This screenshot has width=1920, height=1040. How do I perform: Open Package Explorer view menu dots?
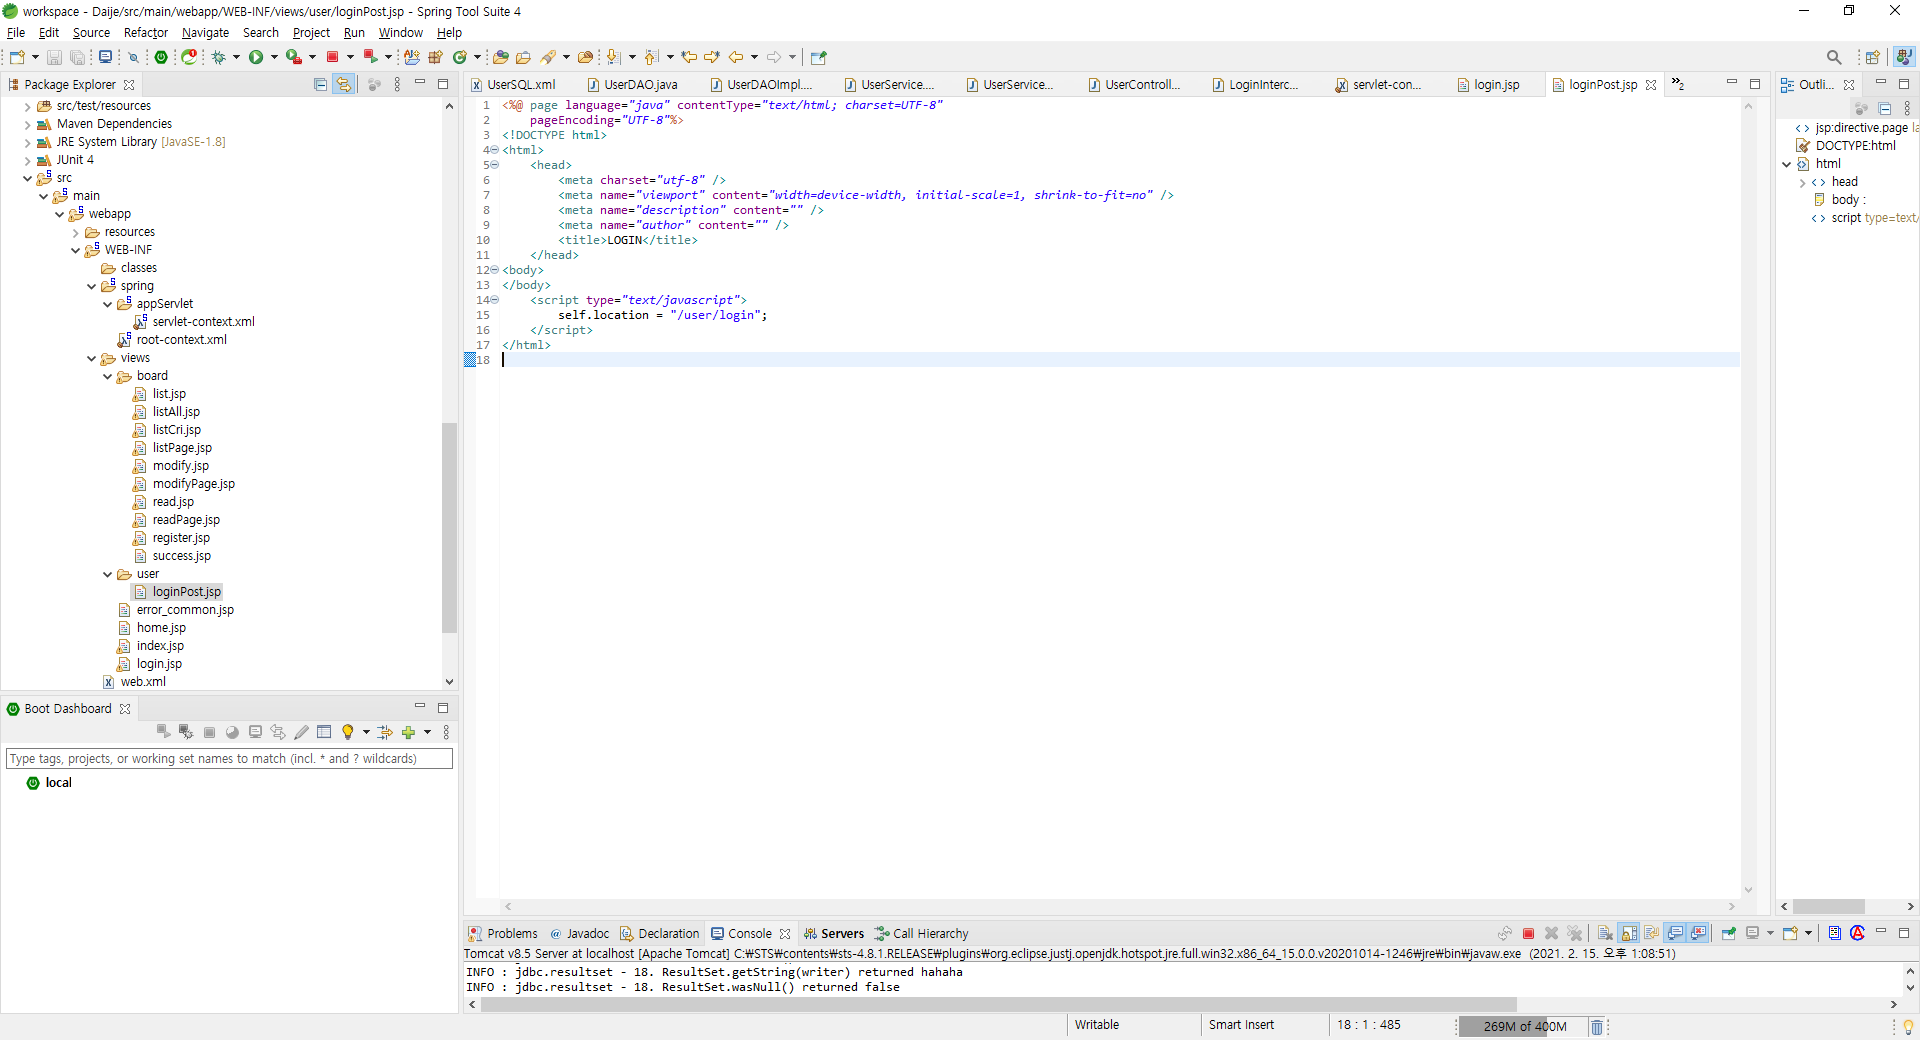point(397,85)
